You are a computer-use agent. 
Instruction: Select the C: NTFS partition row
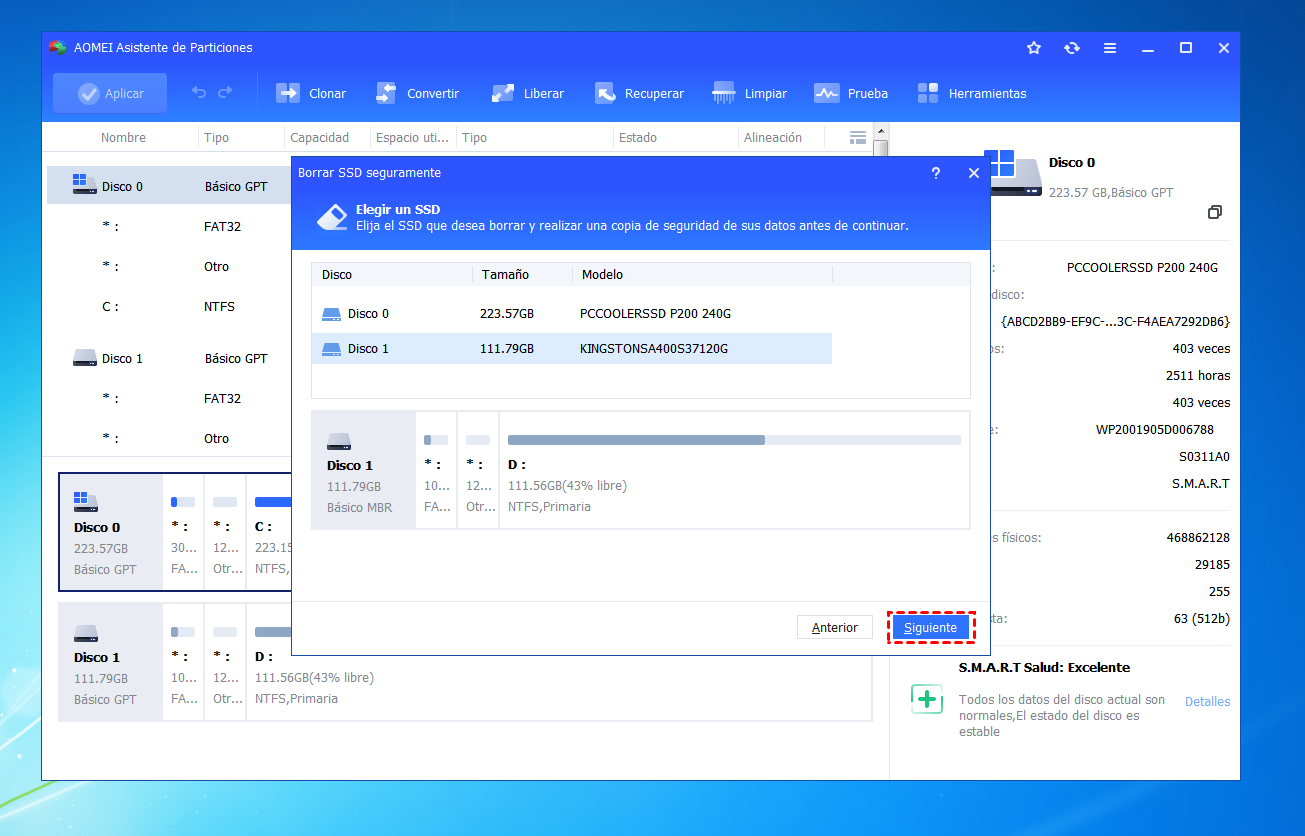[169, 306]
